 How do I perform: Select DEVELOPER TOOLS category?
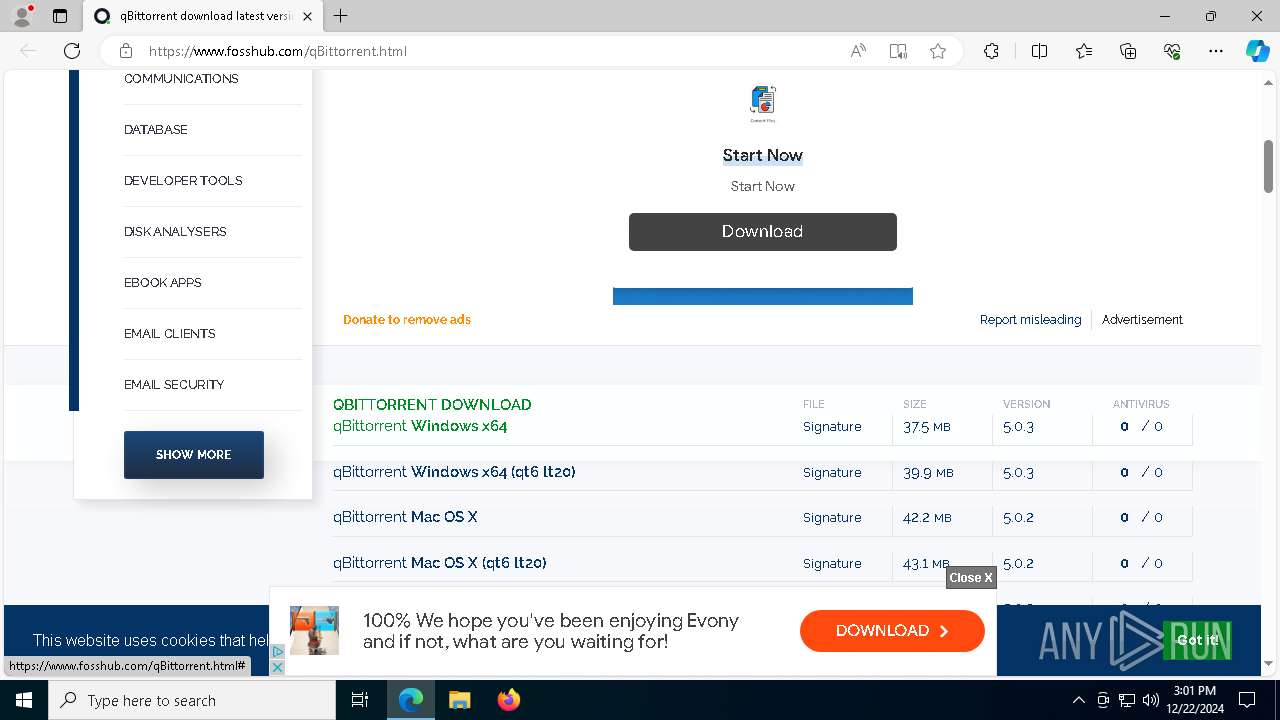point(183,181)
